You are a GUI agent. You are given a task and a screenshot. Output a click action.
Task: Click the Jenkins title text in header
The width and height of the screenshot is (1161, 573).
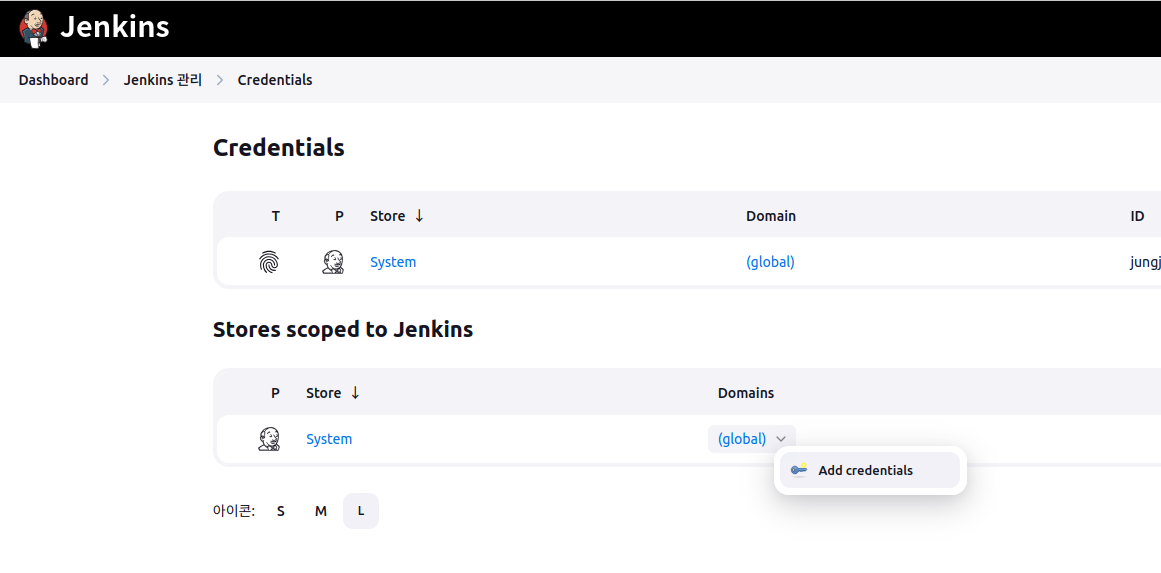pos(115,27)
